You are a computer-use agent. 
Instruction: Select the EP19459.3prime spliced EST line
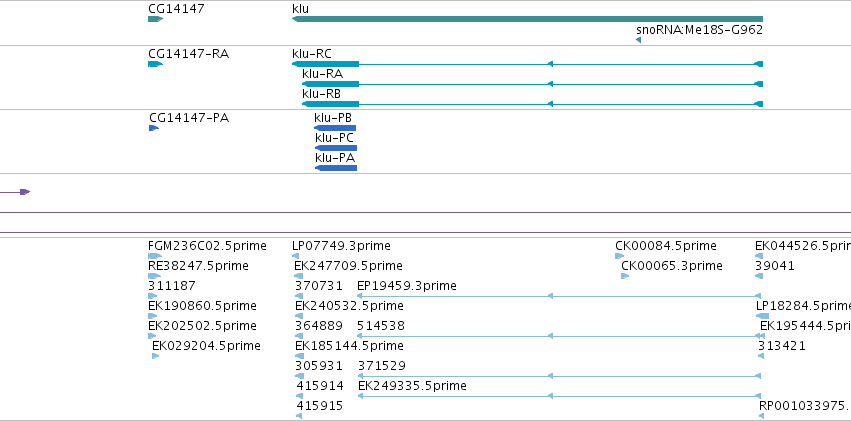click(x=558, y=296)
